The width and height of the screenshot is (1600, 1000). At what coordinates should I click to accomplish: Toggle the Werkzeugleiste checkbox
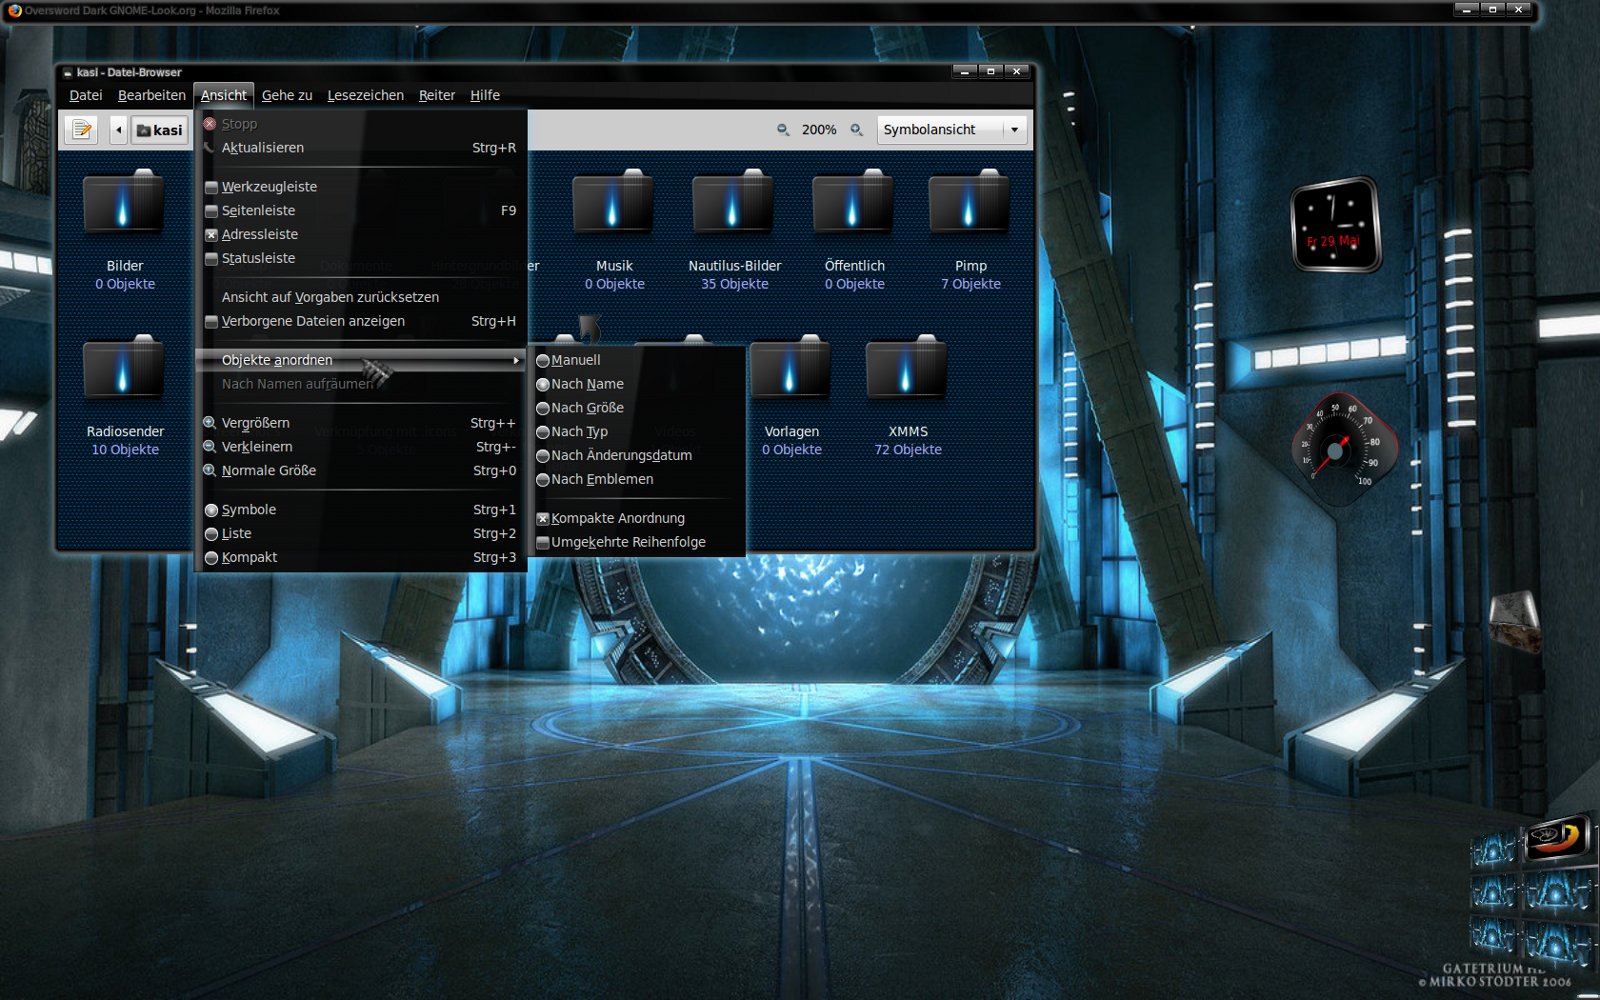click(211, 187)
